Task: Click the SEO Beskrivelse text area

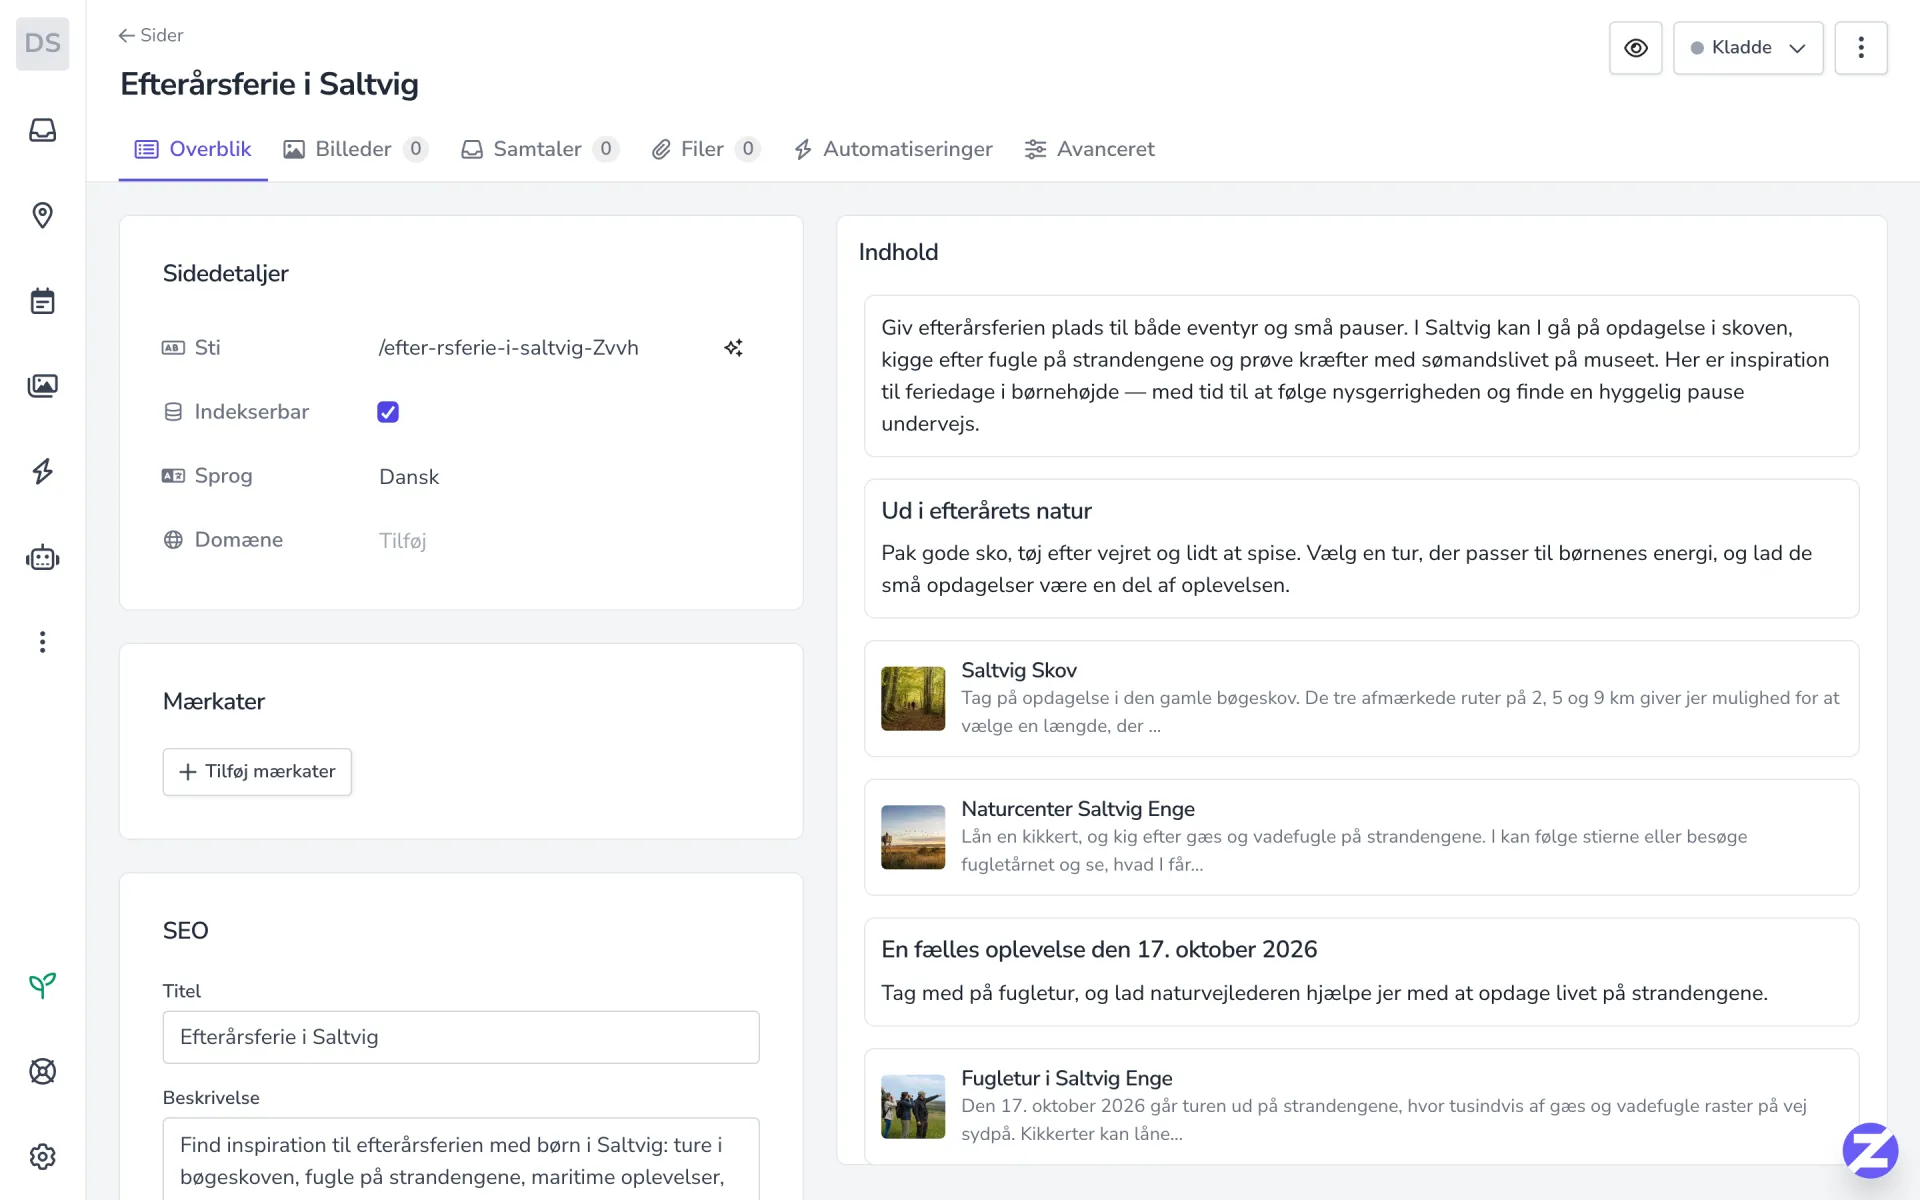Action: pyautogui.click(x=461, y=1160)
